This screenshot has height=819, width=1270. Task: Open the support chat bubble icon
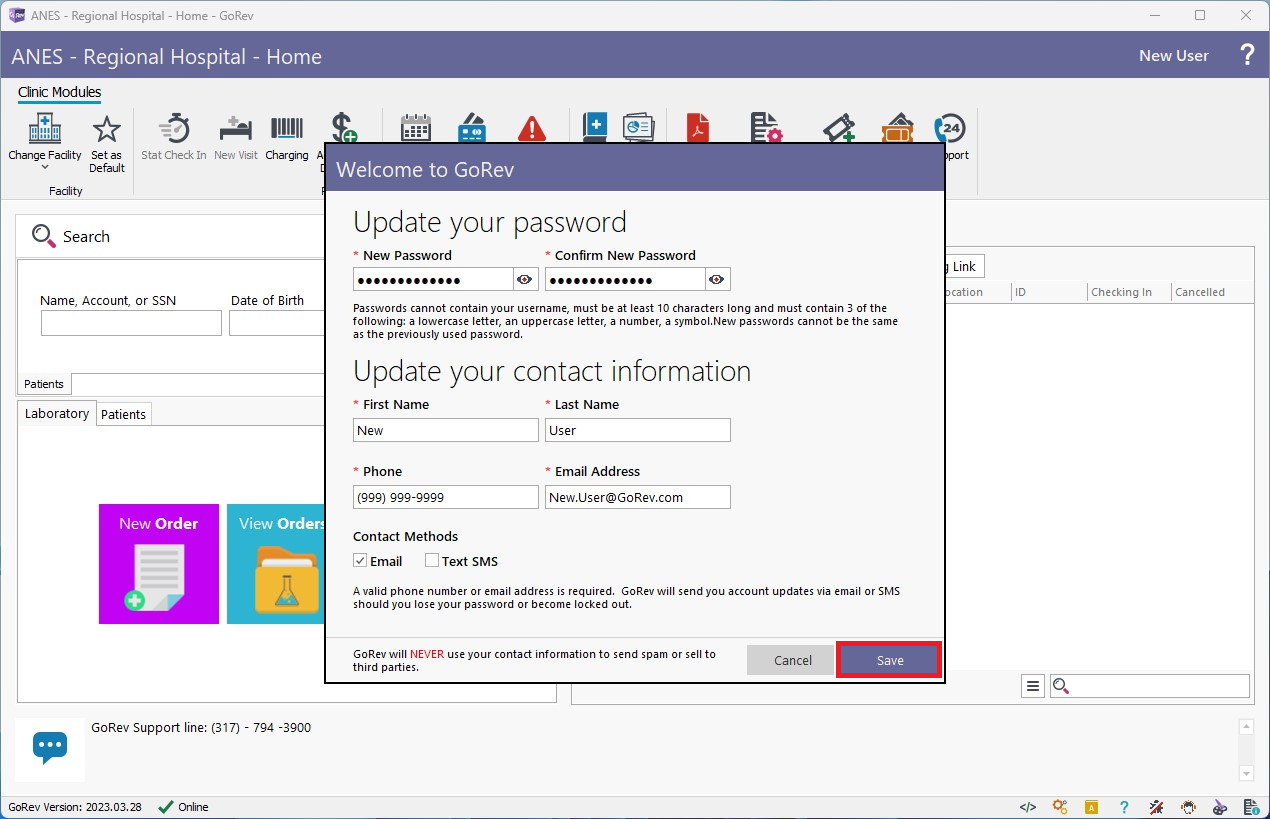(50, 747)
